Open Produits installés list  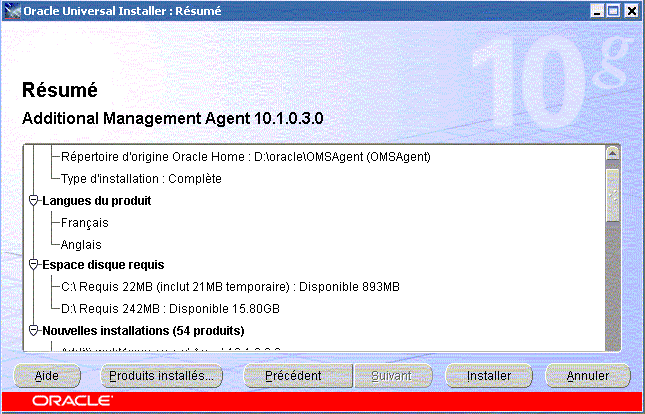pyautogui.click(x=163, y=376)
